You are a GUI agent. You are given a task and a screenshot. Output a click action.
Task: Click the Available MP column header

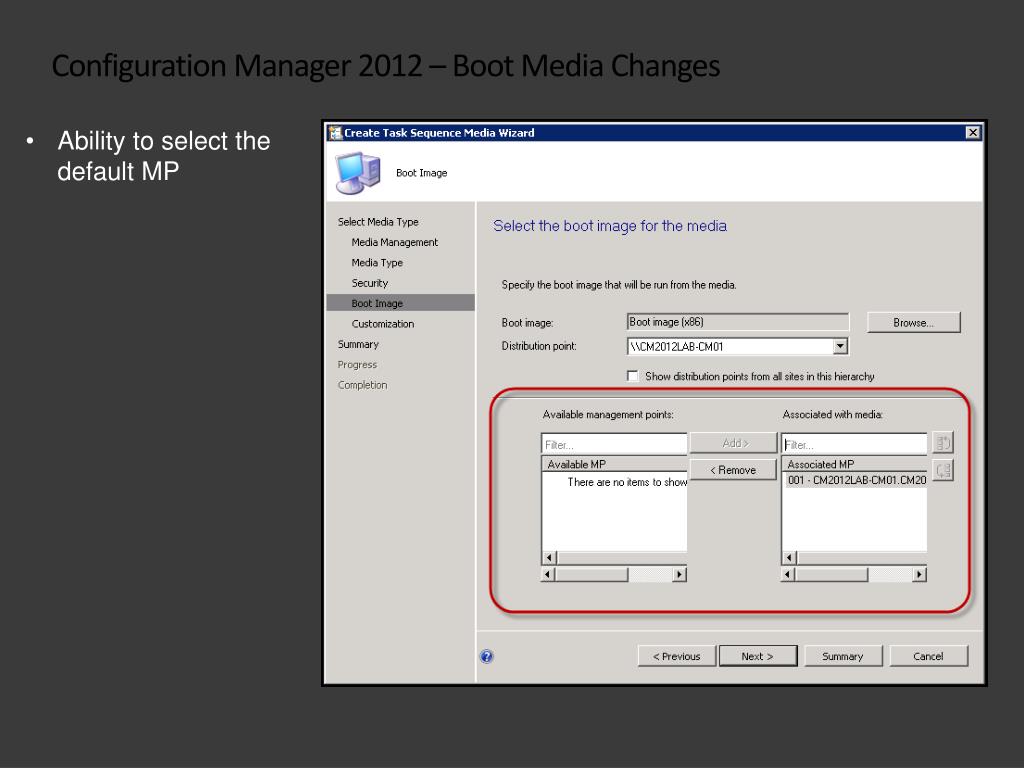614,464
